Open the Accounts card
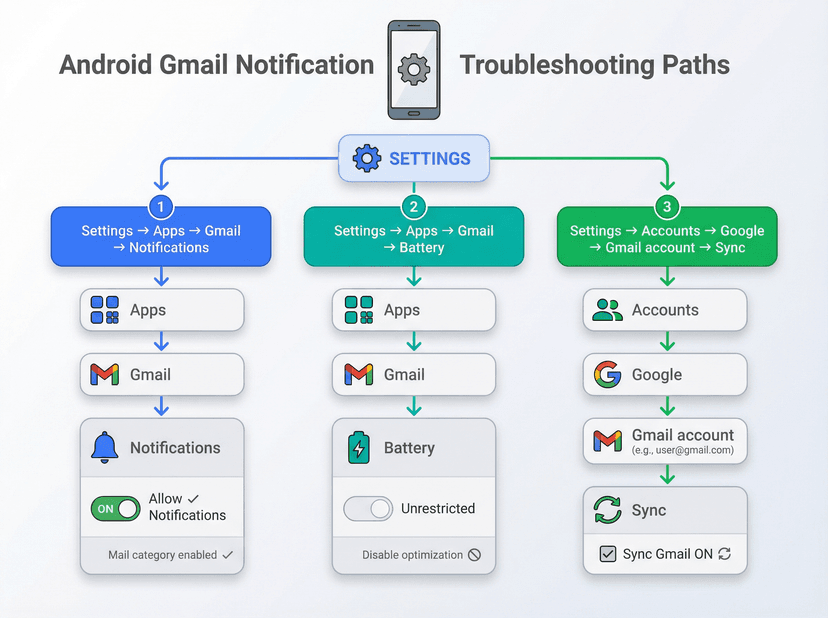The width and height of the screenshot is (828, 618). point(665,310)
